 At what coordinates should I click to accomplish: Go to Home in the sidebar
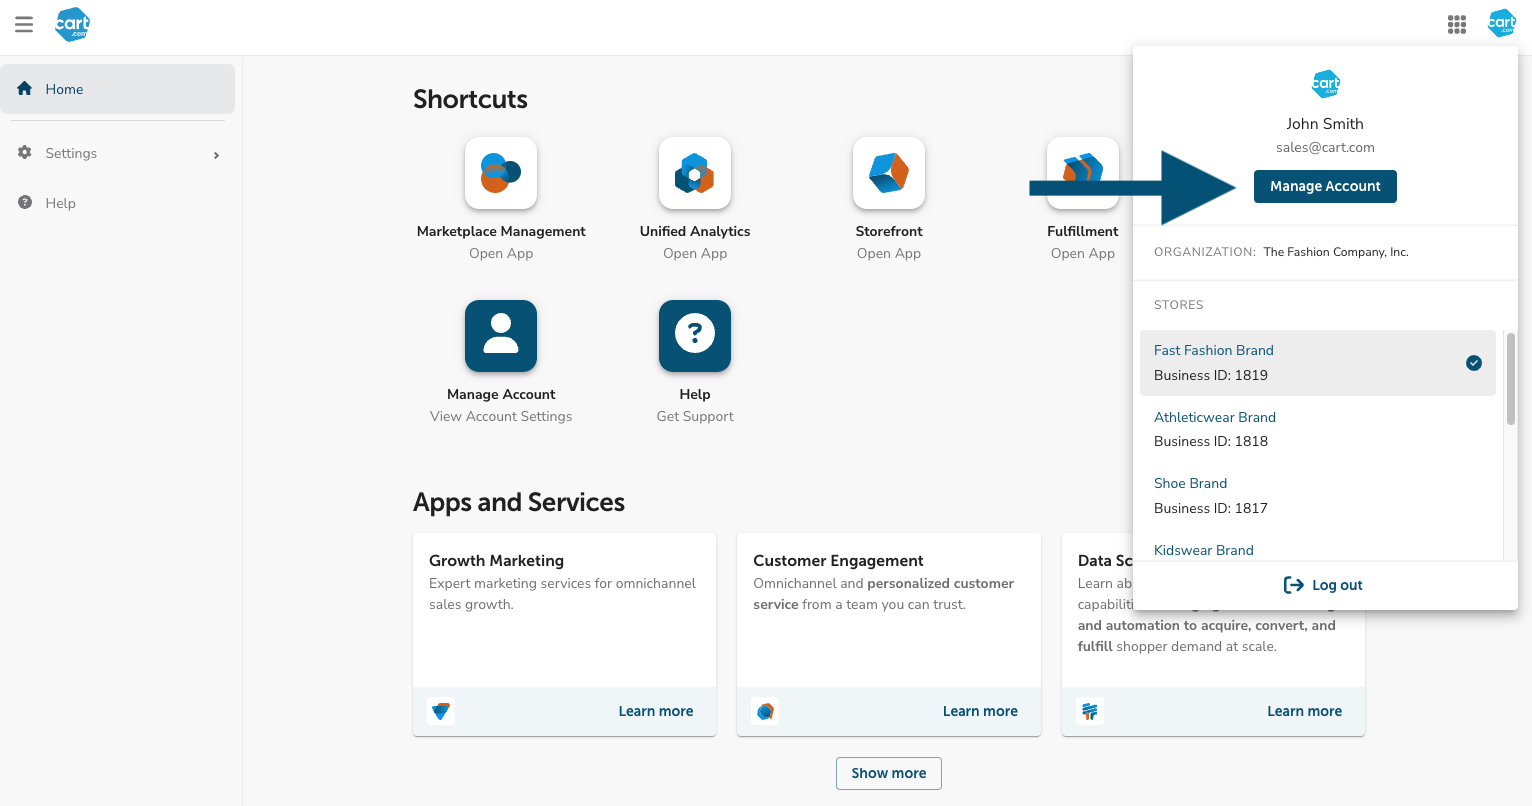pyautogui.click(x=64, y=89)
